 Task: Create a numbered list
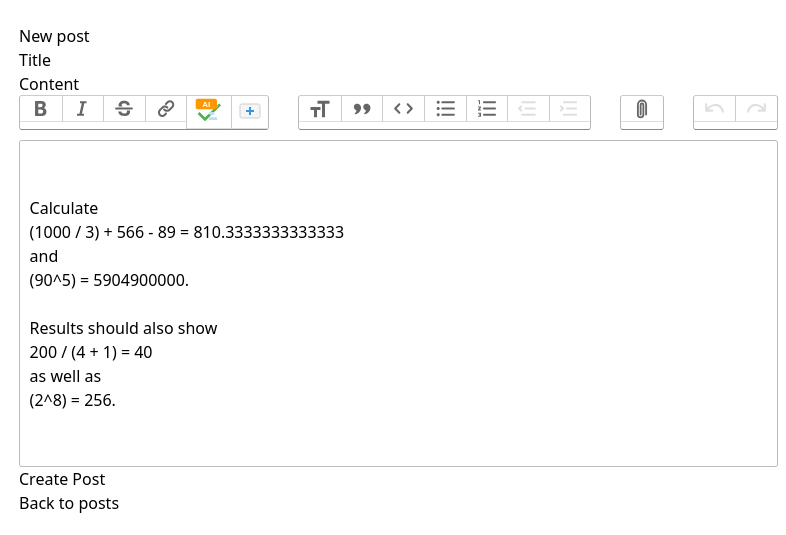[487, 109]
